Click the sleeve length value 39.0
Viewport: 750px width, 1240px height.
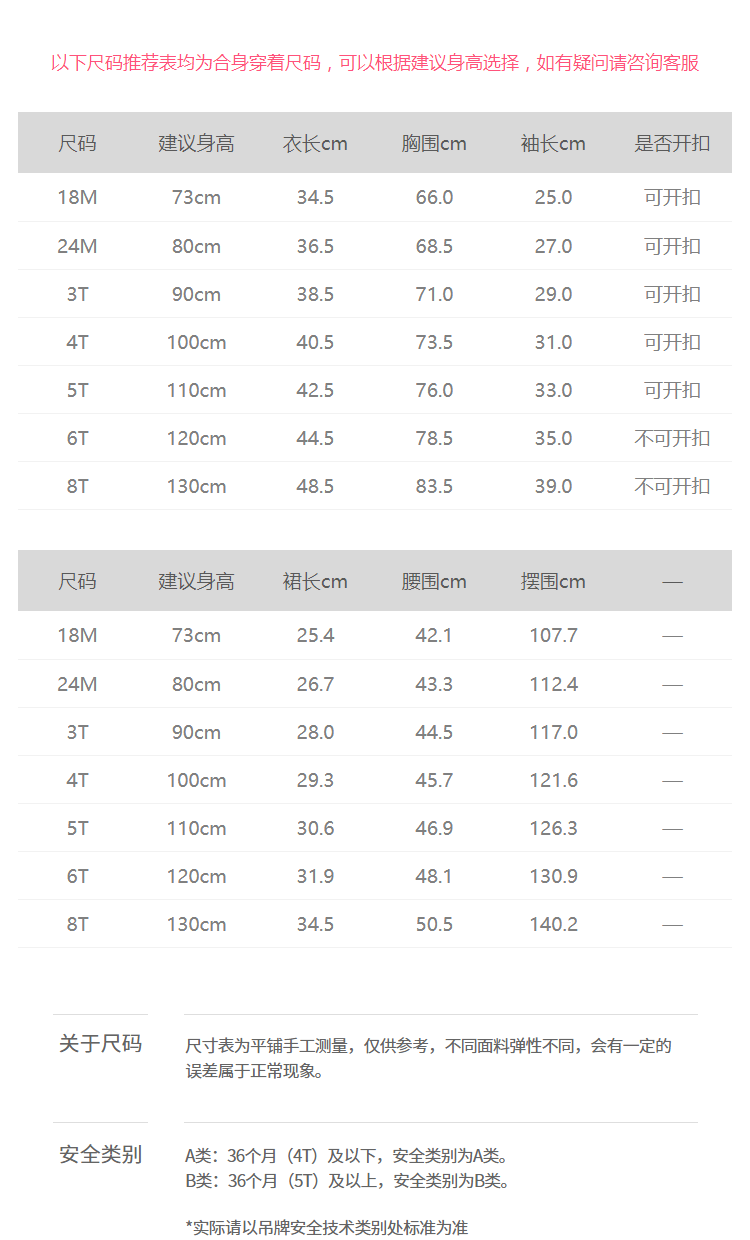click(x=553, y=487)
